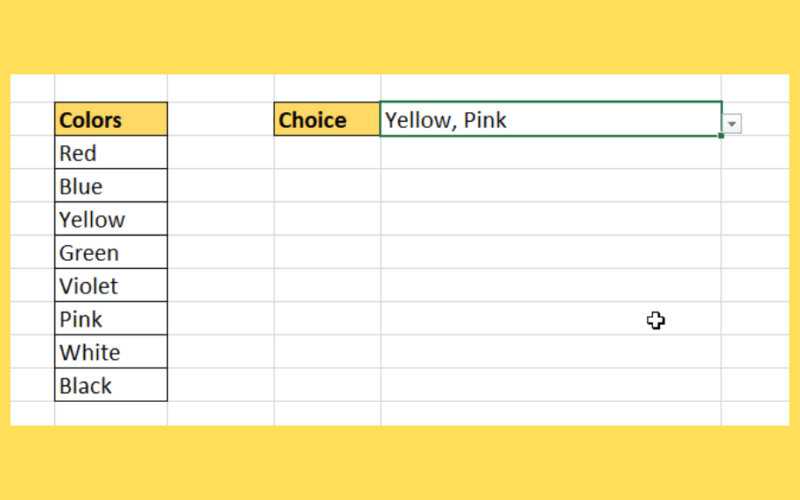The image size is (800, 500).
Task: Click the Blue cell
Action: [111, 185]
